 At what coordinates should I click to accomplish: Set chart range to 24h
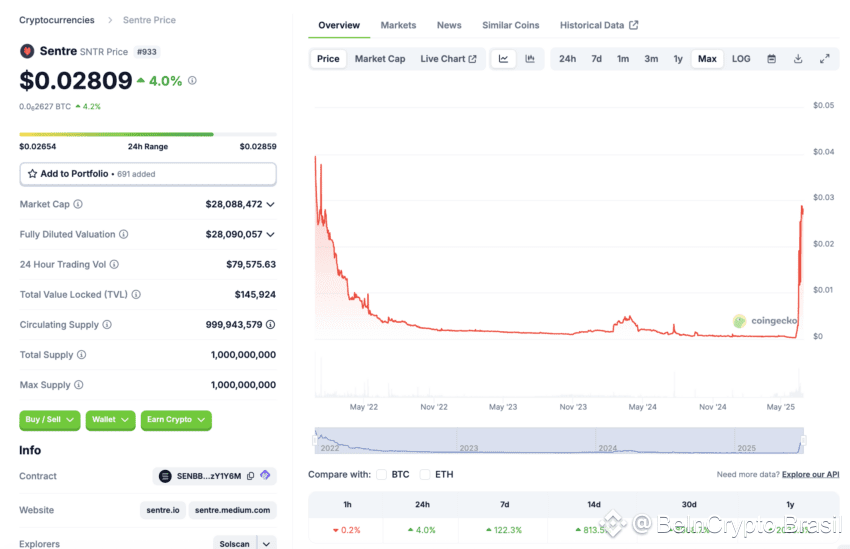pos(568,59)
